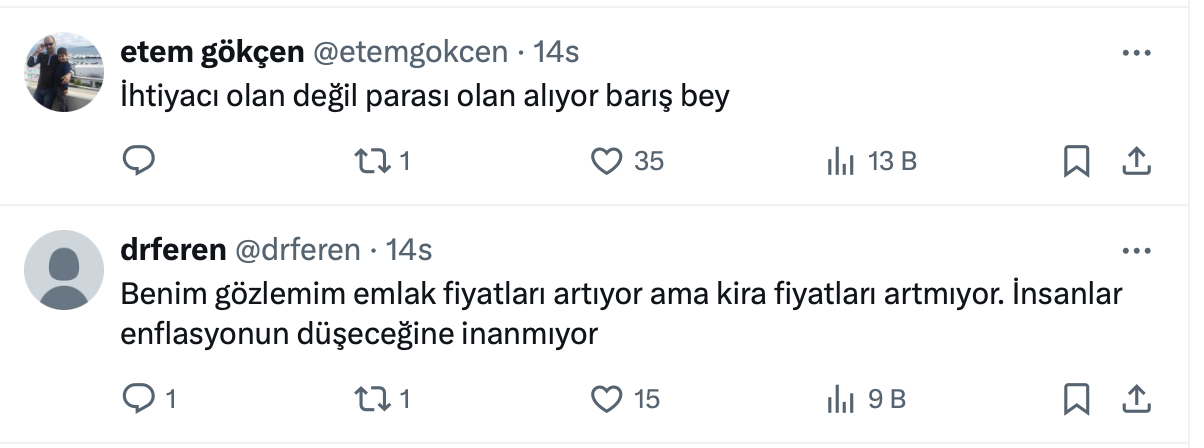Share drferen's tweet
The height and width of the screenshot is (448, 1204).
1136,399
